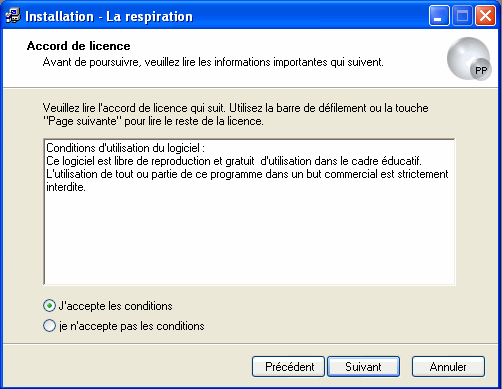
Task: Click the "Ce logiciel est libre de reproduction" line
Action: pos(234,161)
